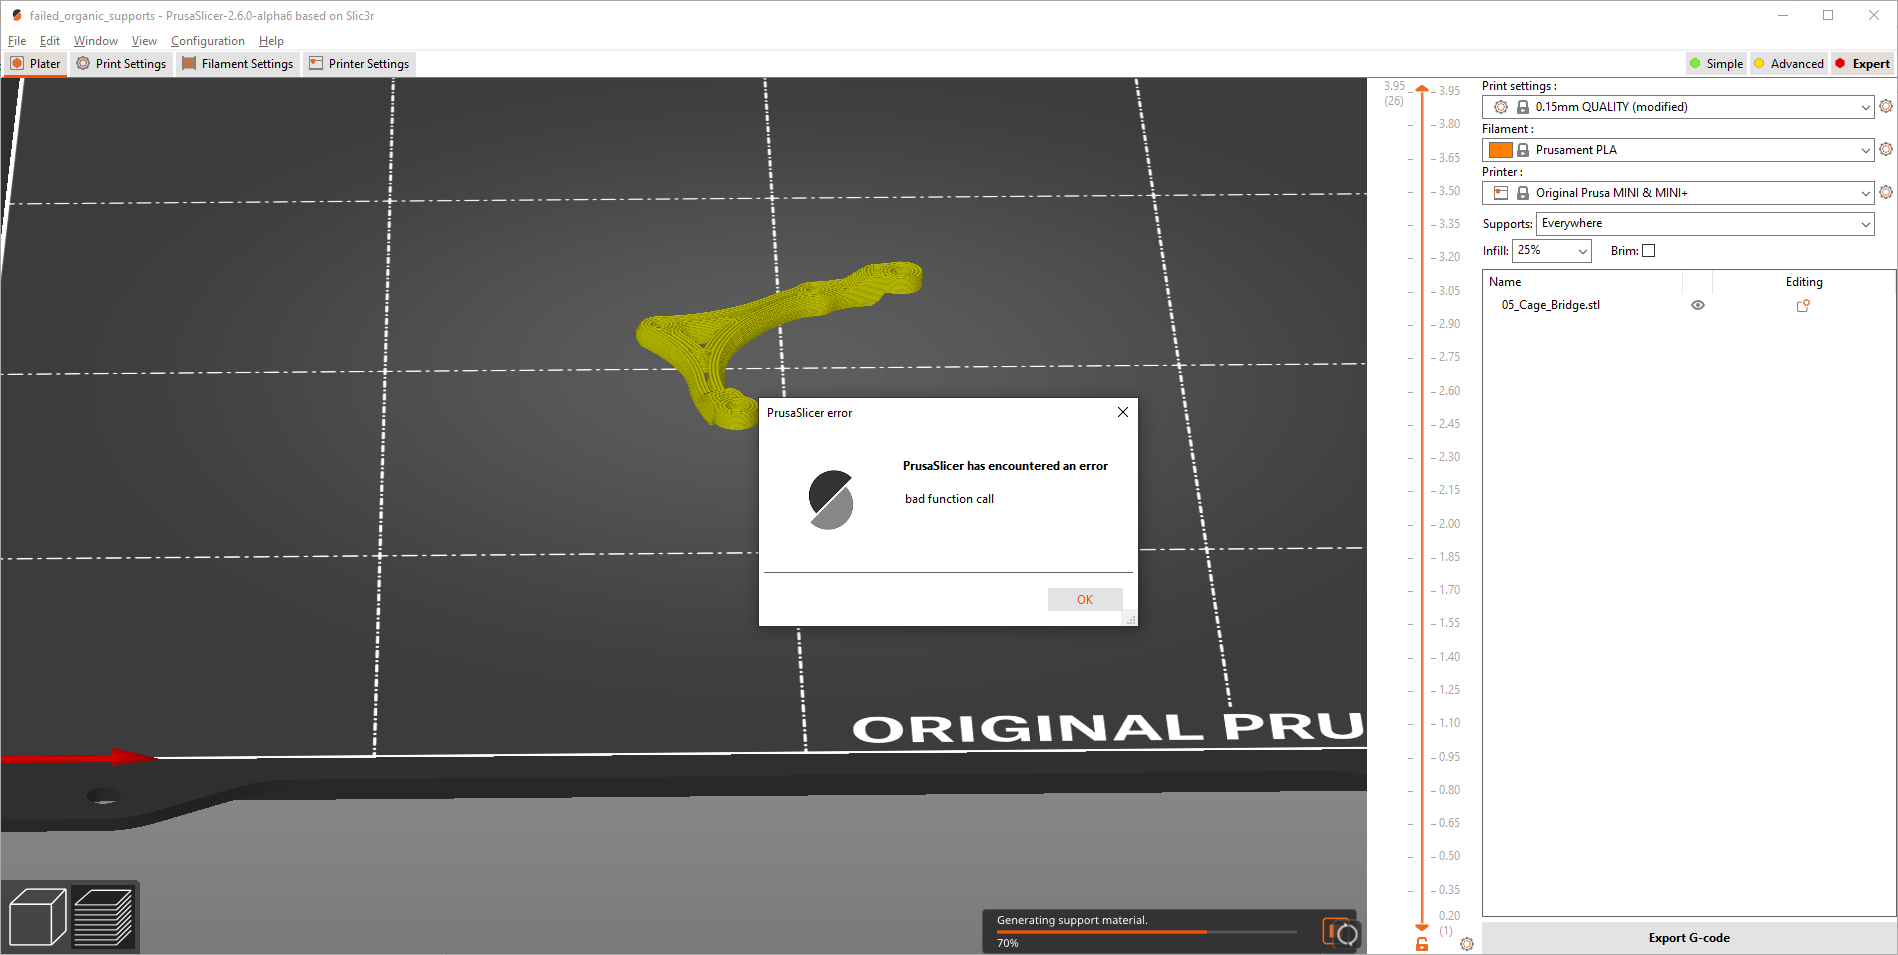Click the editing icon for 05_Cage_Bridge.stl
1898x955 pixels.
coord(1803,306)
